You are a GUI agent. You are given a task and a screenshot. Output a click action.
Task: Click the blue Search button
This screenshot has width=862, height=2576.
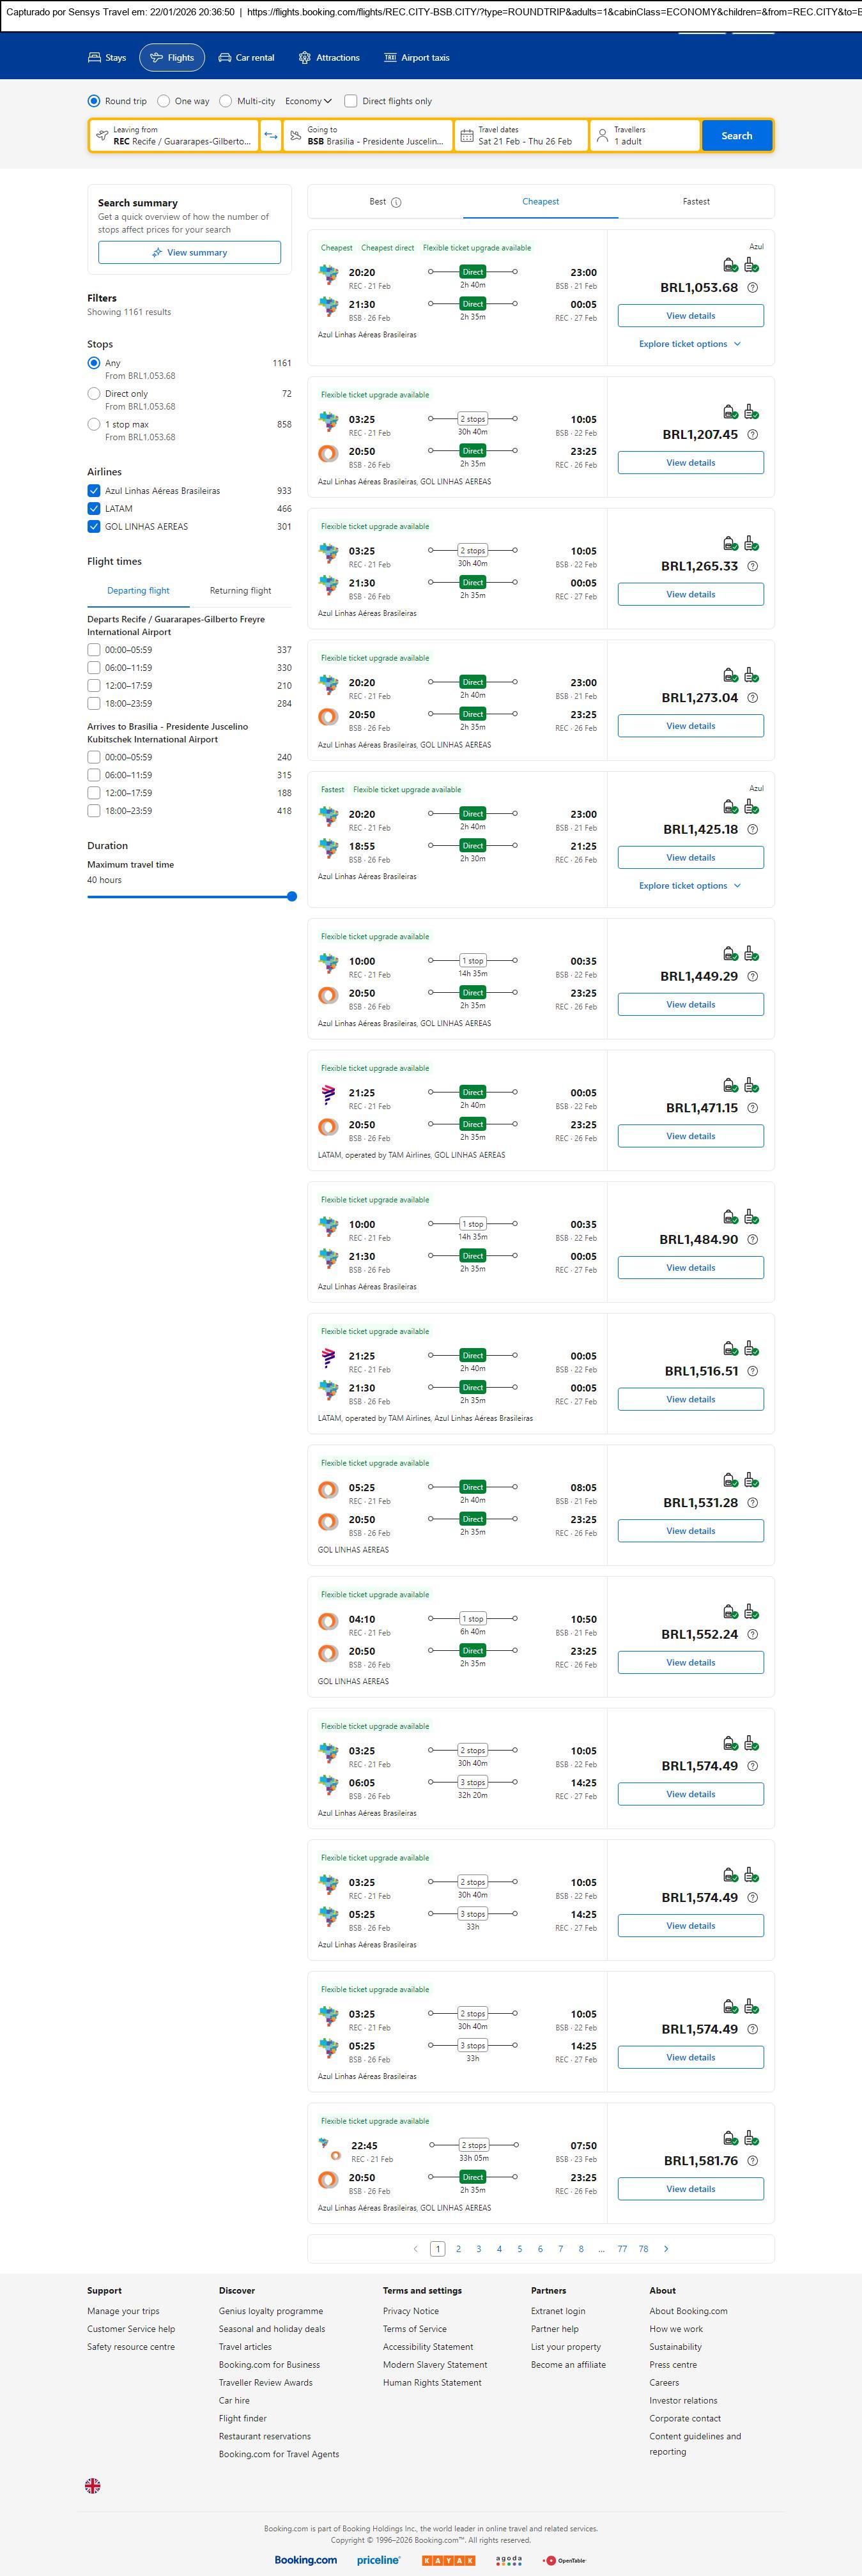[736, 136]
